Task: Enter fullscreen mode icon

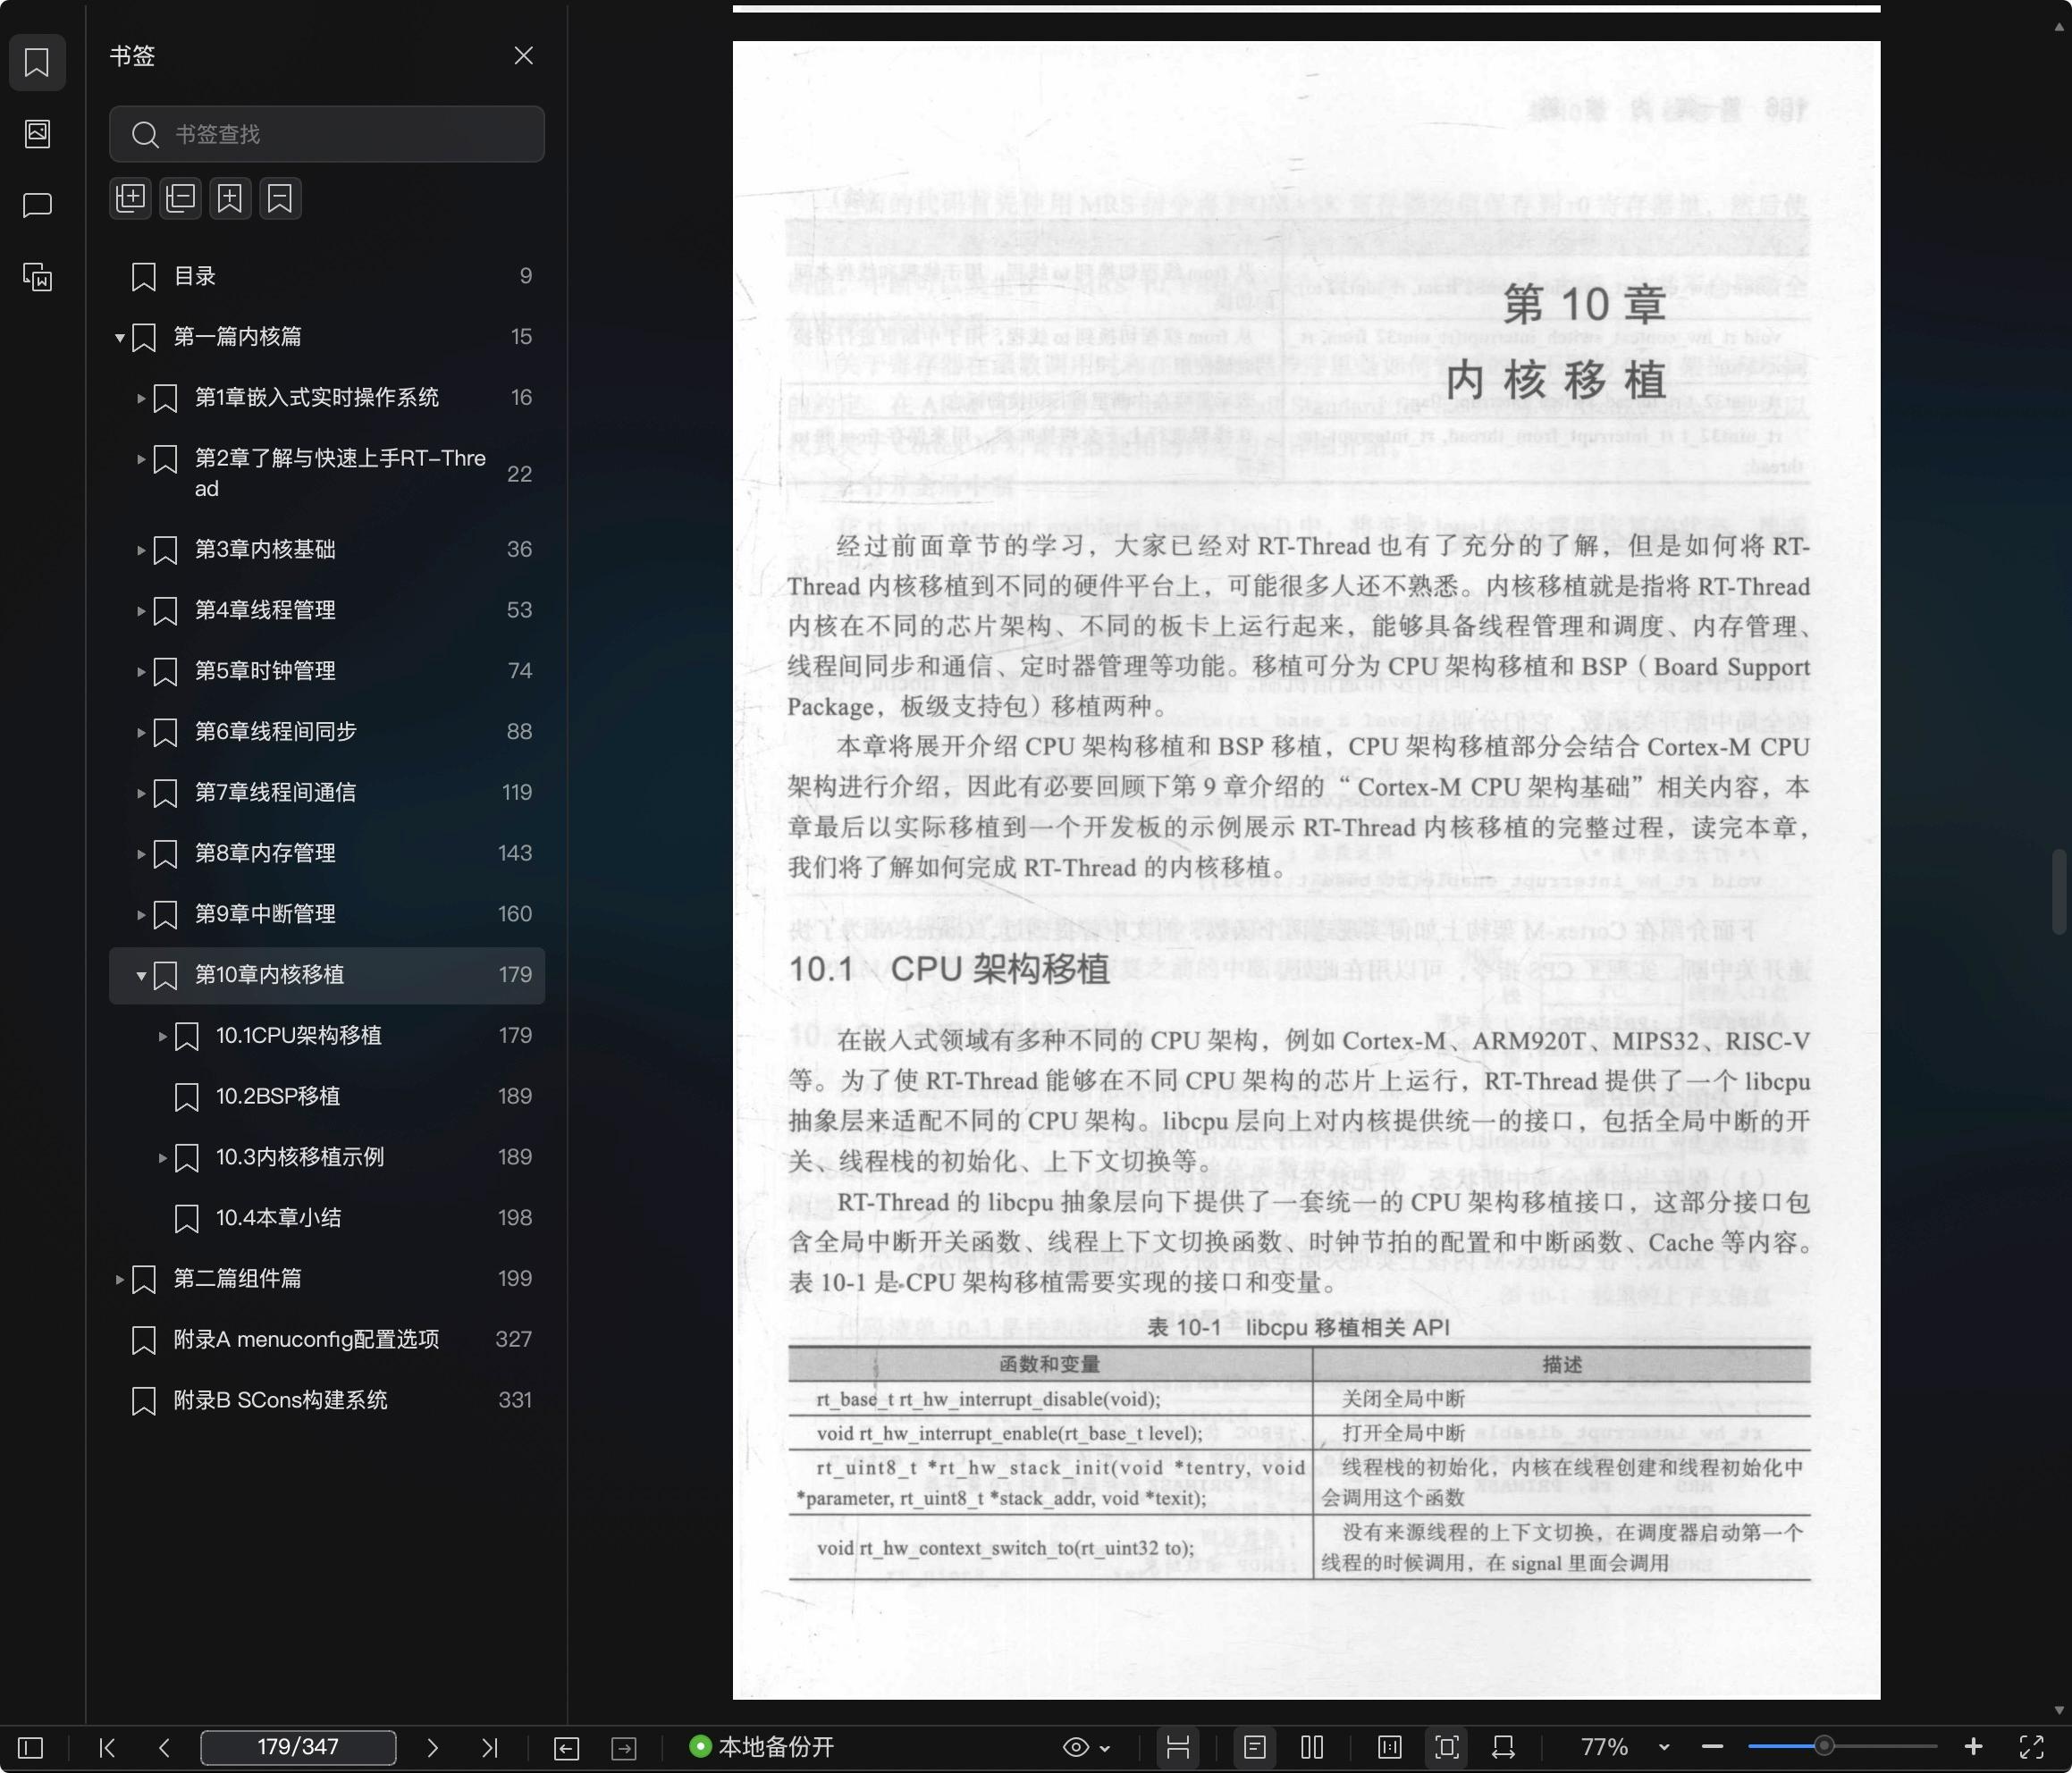Action: click(x=2031, y=1747)
